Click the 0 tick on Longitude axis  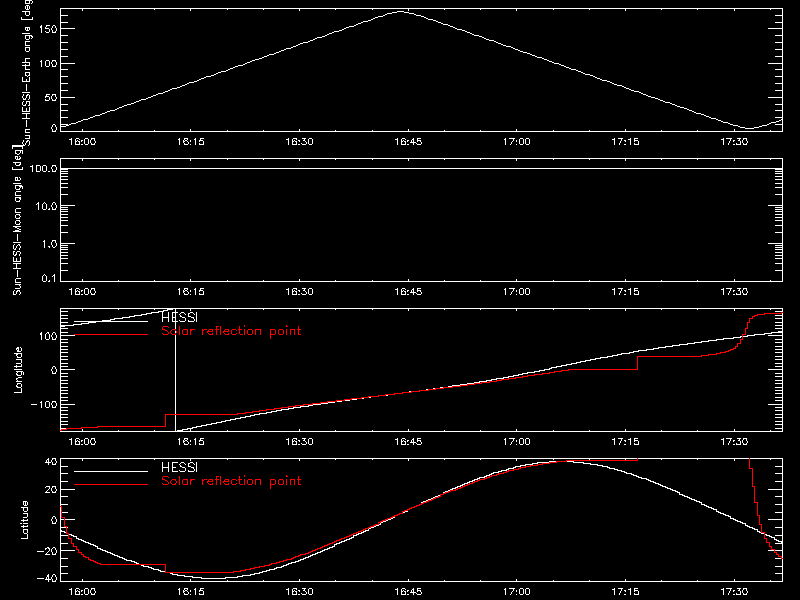pyautogui.click(x=54, y=370)
